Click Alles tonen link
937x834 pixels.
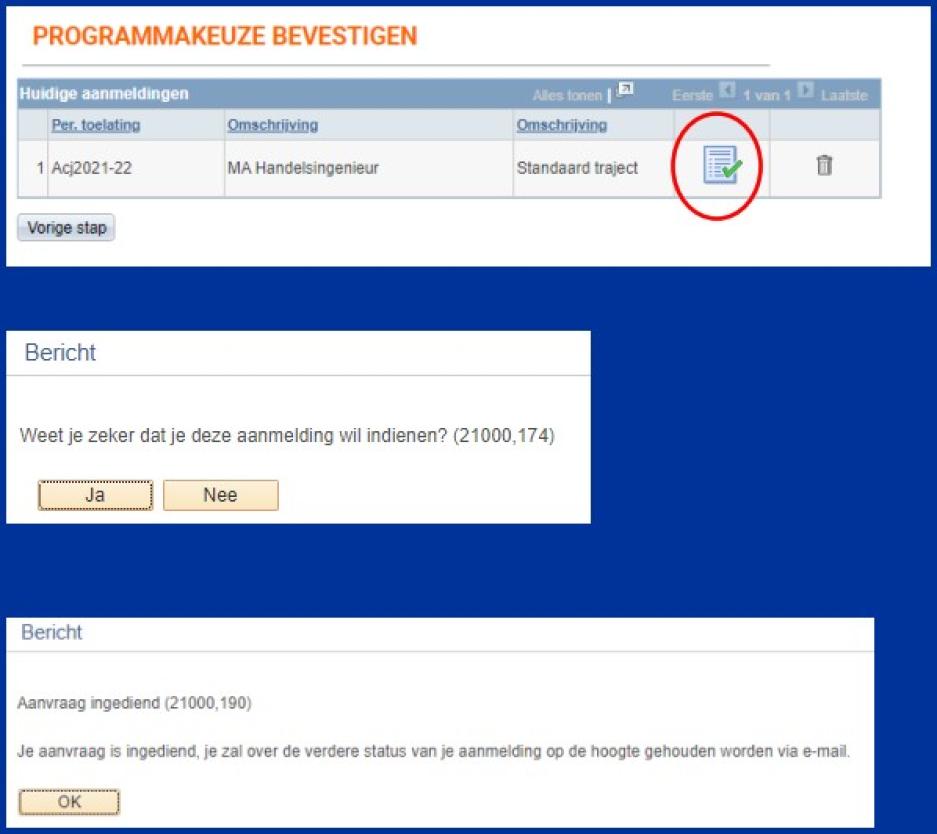point(567,95)
